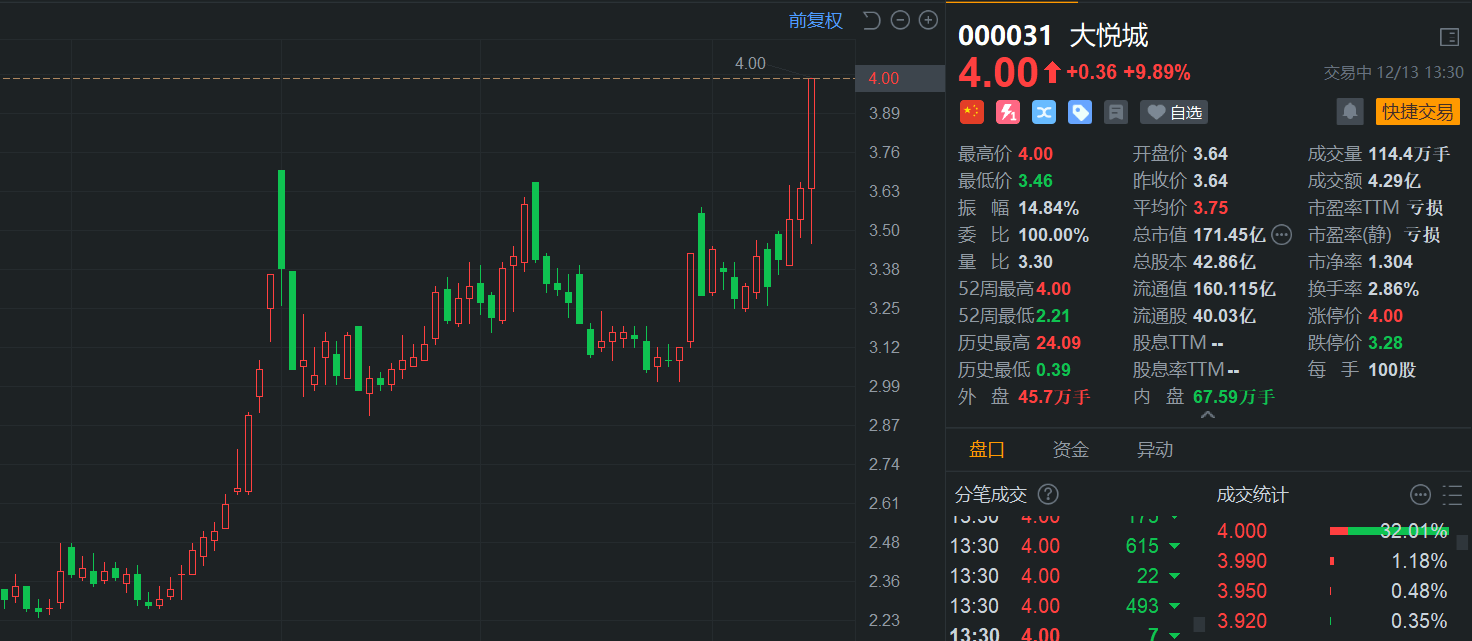Image resolution: width=1472 pixels, height=641 pixels.
Task: Click the pink lightning Level-1 quote icon
Action: click(x=1008, y=112)
